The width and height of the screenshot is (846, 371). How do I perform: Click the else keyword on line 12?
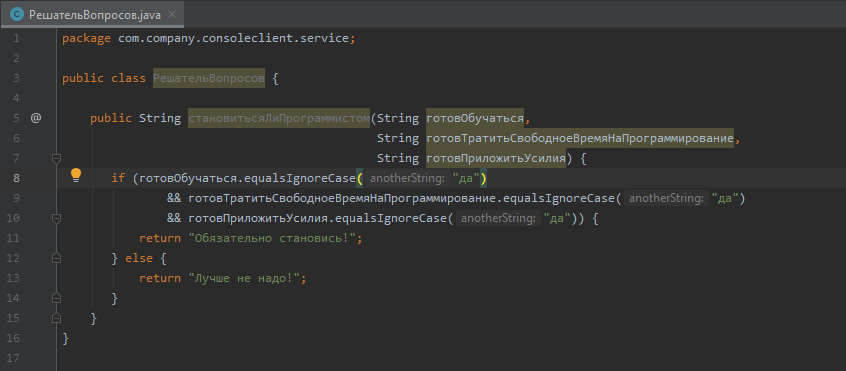pyautogui.click(x=139, y=258)
